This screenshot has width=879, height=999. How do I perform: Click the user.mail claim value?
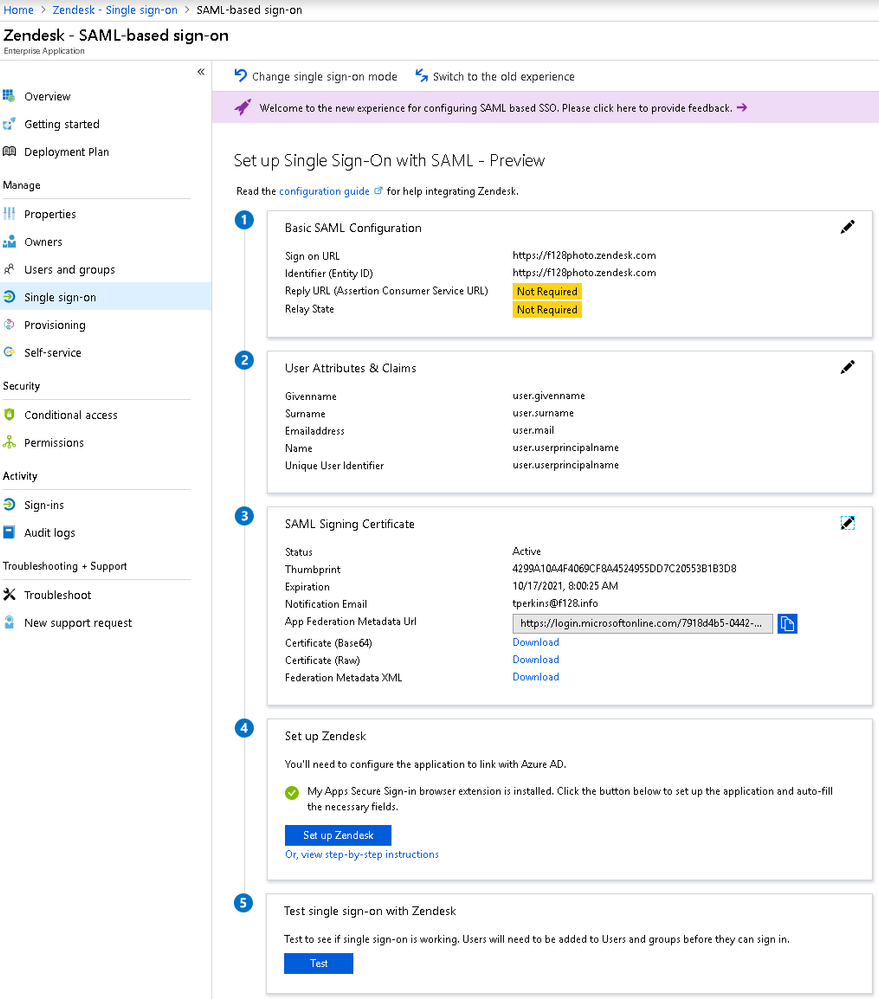pos(533,430)
